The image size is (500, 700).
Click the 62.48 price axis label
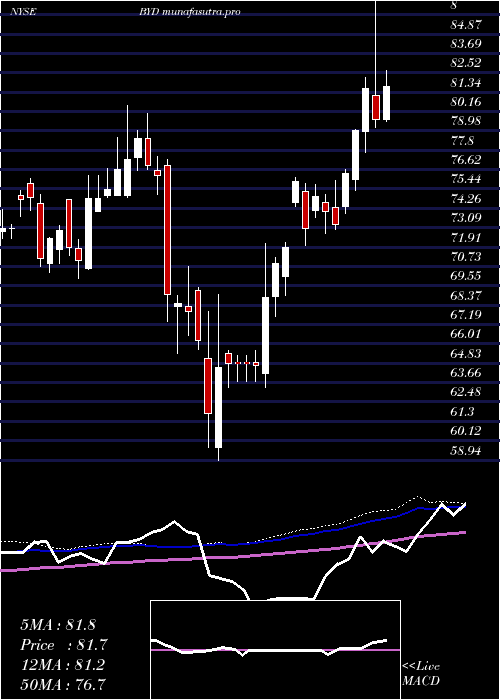pos(466,392)
